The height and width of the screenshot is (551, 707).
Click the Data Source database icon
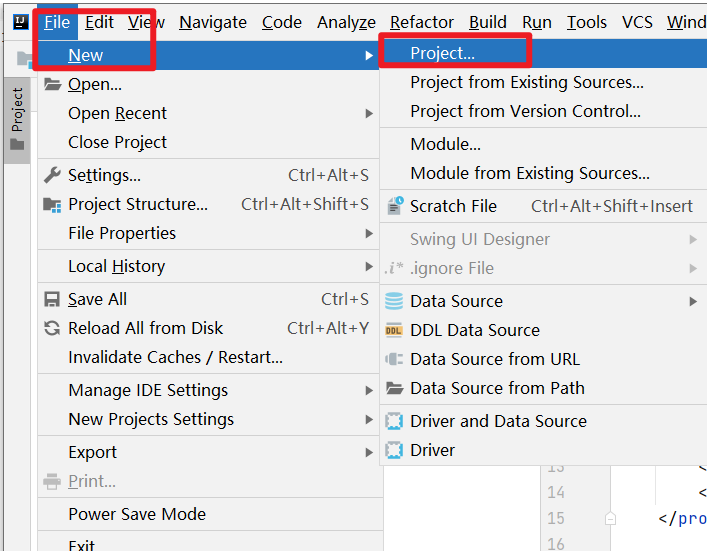(x=394, y=301)
